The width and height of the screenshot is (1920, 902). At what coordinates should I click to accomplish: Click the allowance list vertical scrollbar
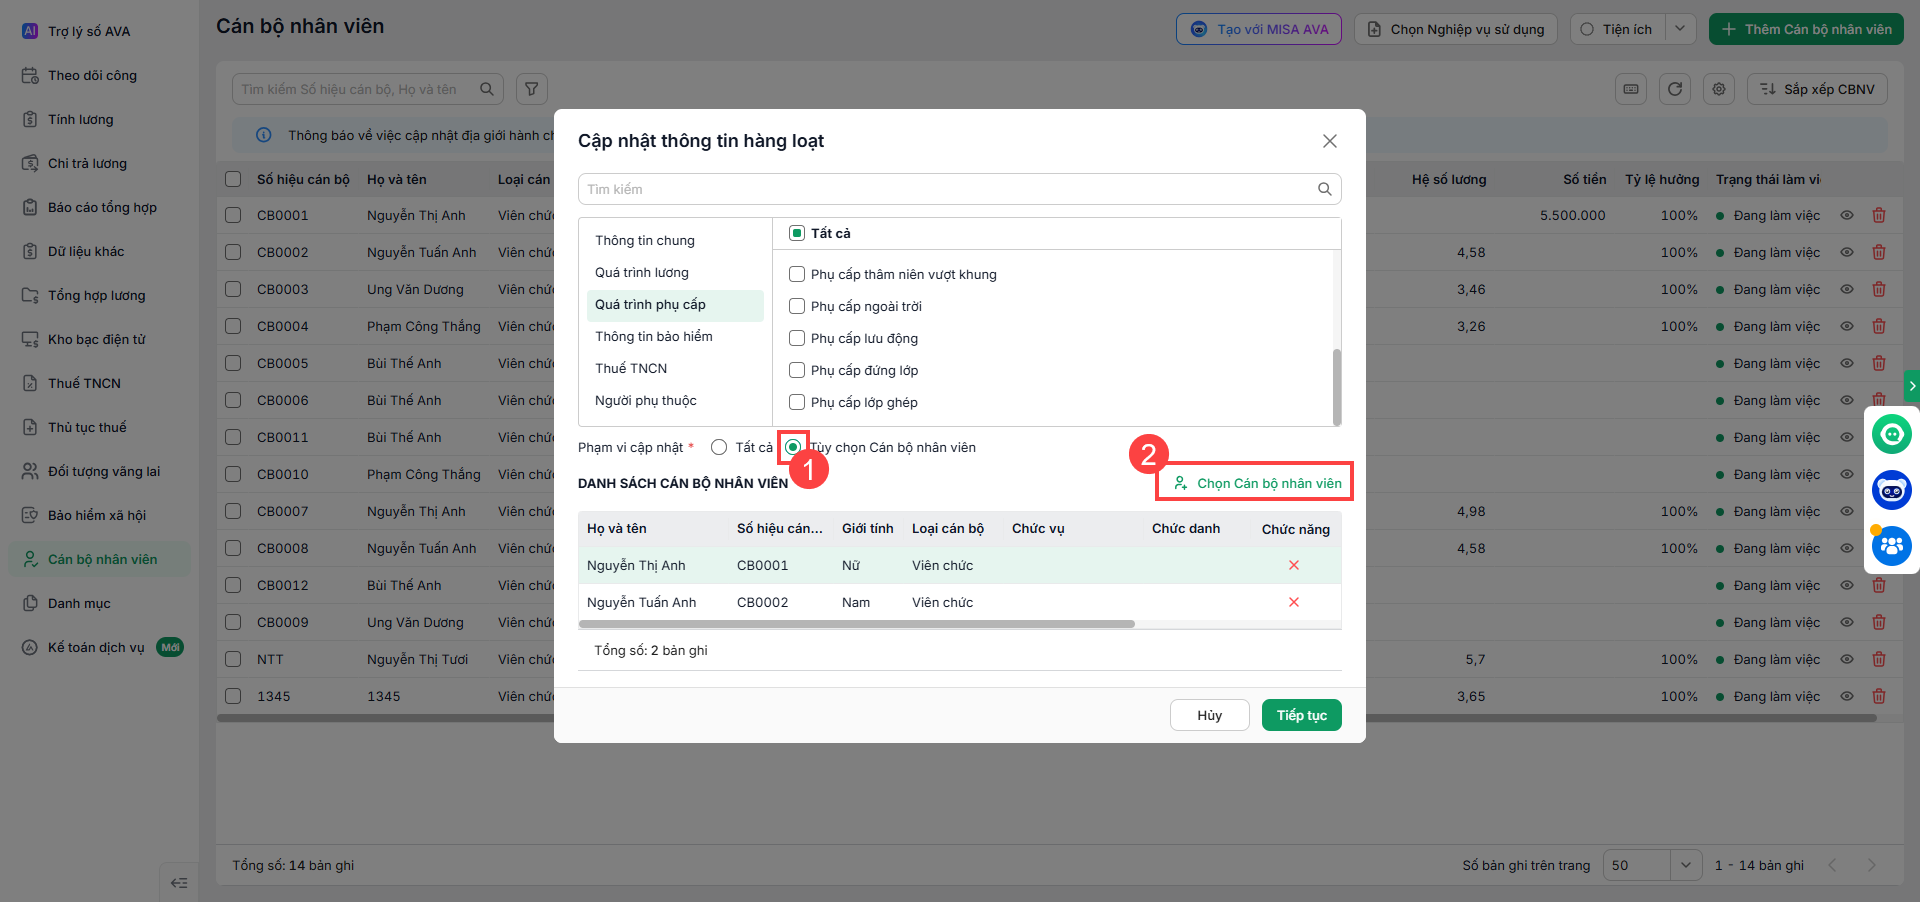pos(1337,387)
